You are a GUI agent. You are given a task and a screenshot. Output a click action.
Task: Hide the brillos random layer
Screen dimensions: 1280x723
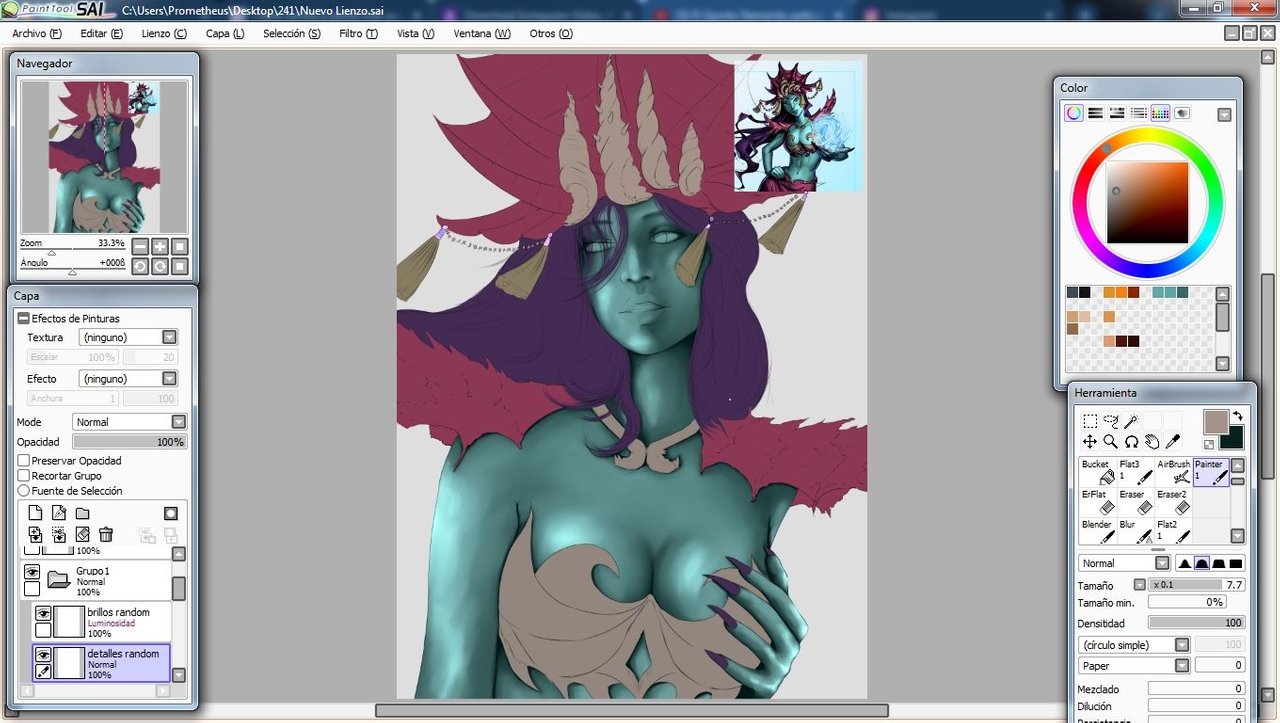click(x=43, y=614)
